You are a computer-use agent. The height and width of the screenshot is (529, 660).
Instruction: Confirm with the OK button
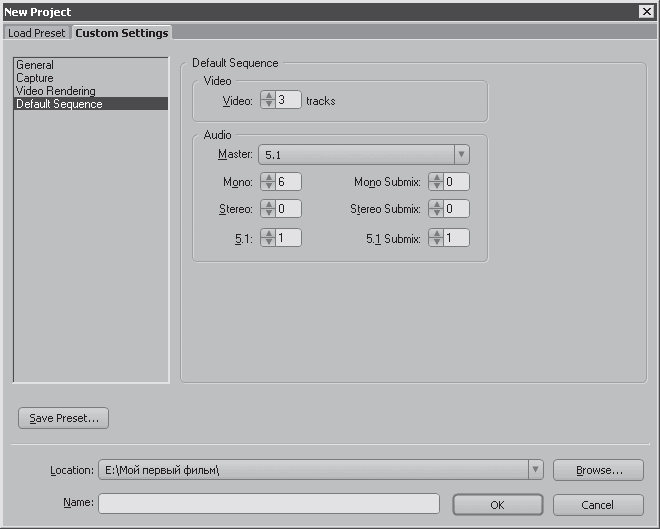(498, 505)
